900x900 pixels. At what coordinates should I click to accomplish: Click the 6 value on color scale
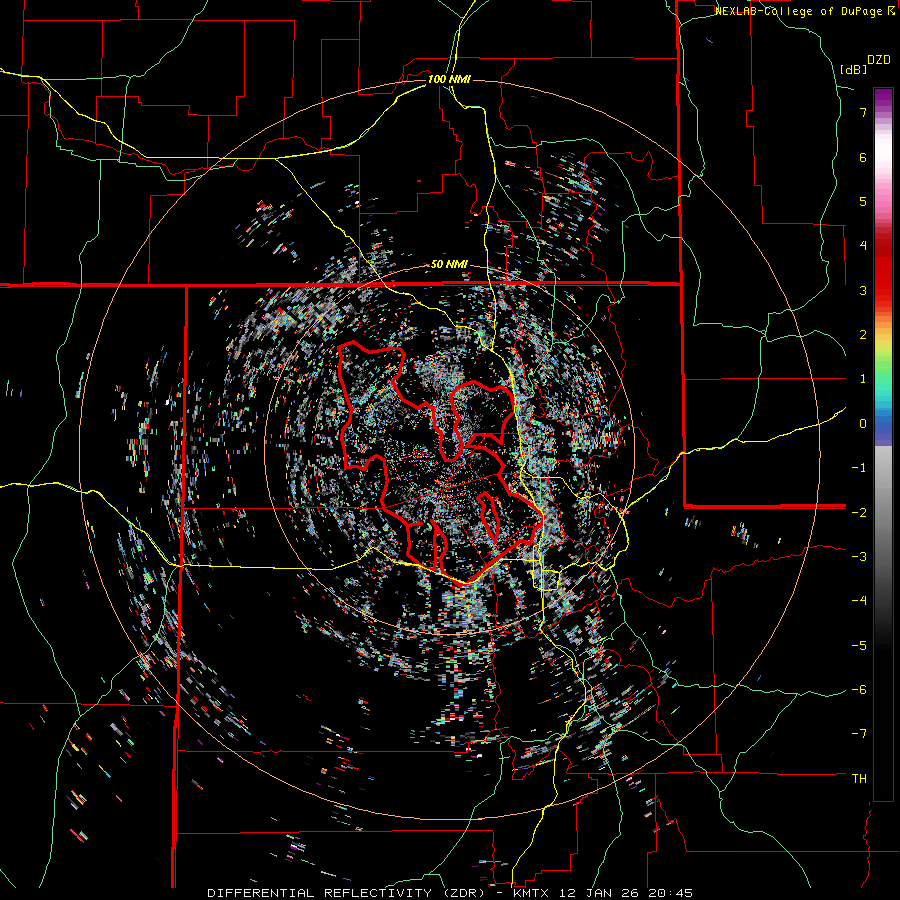pyautogui.click(x=863, y=157)
